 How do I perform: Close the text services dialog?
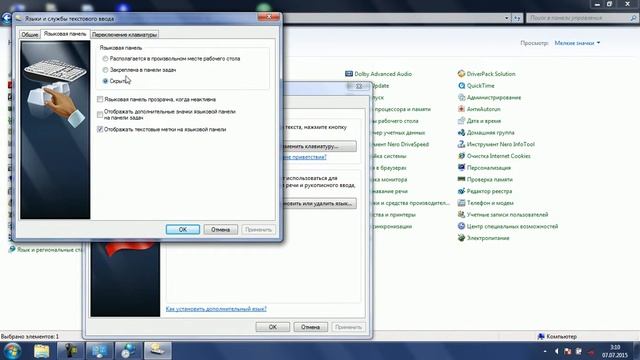[269, 17]
